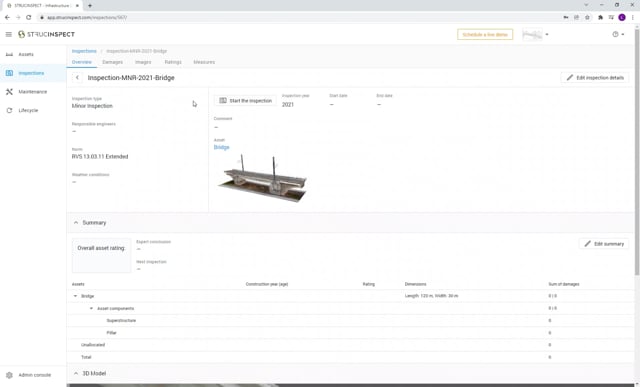The height and width of the screenshot is (387, 640).
Task: Go back using the inspection back arrow
Action: 77,78
